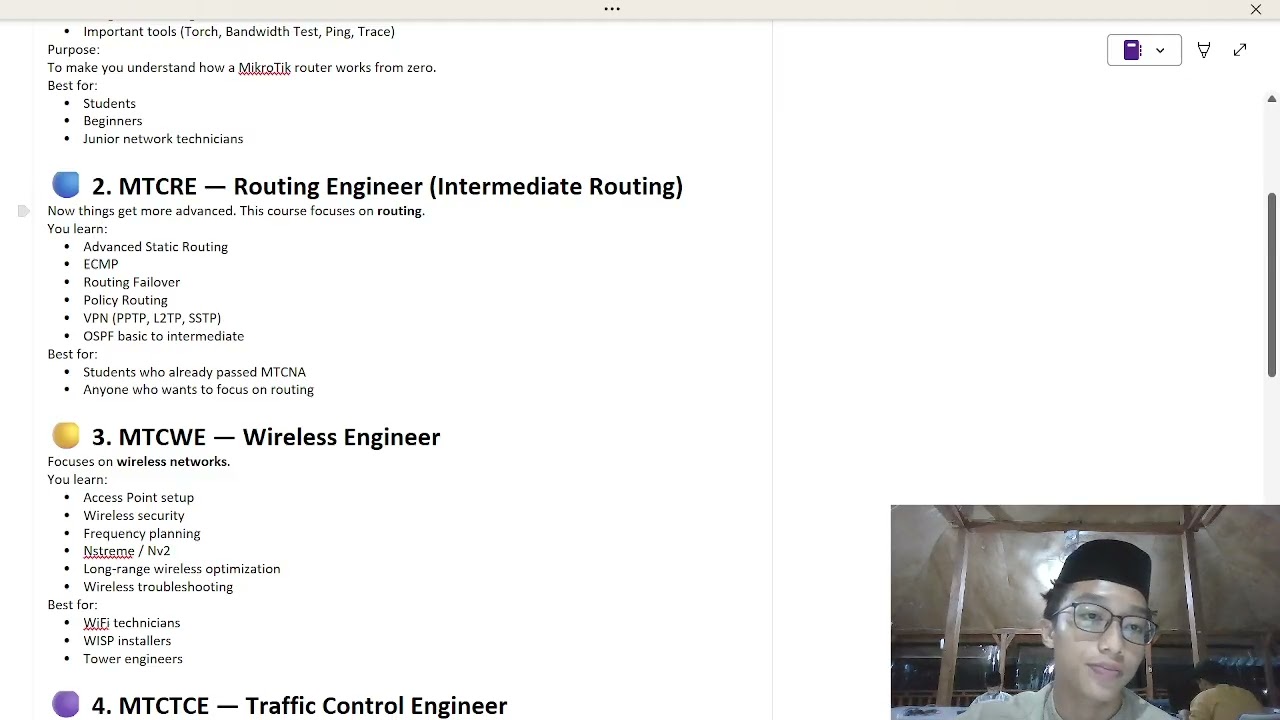The width and height of the screenshot is (1280, 720).
Task: Click 'Students who already passed MTCNA'
Action: point(194,372)
